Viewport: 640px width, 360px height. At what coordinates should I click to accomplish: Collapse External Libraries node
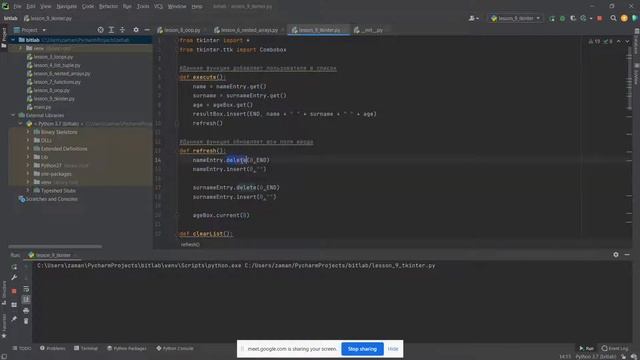coord(13,116)
